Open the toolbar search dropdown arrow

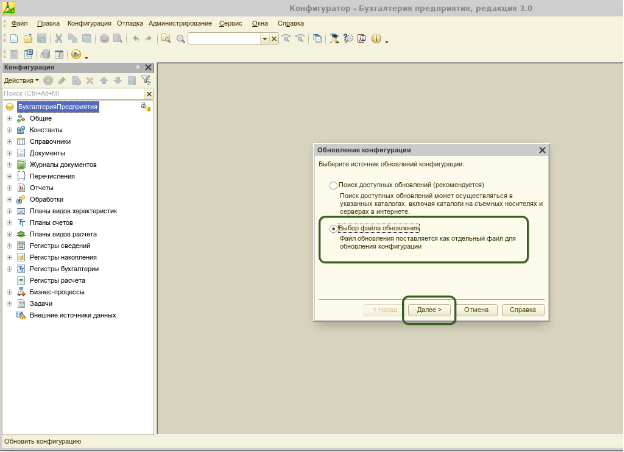click(265, 39)
